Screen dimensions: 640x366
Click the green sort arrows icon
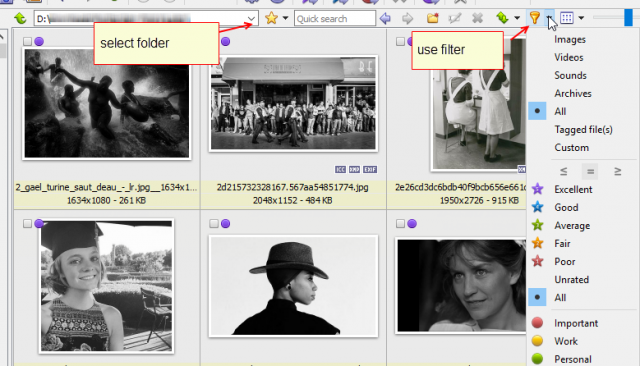point(502,18)
